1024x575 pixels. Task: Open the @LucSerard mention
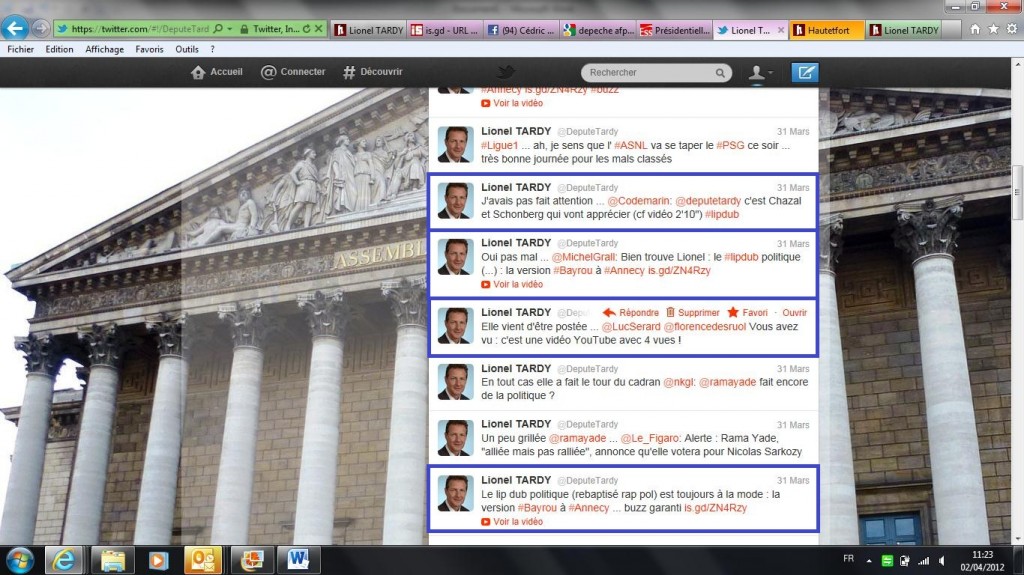pos(631,326)
